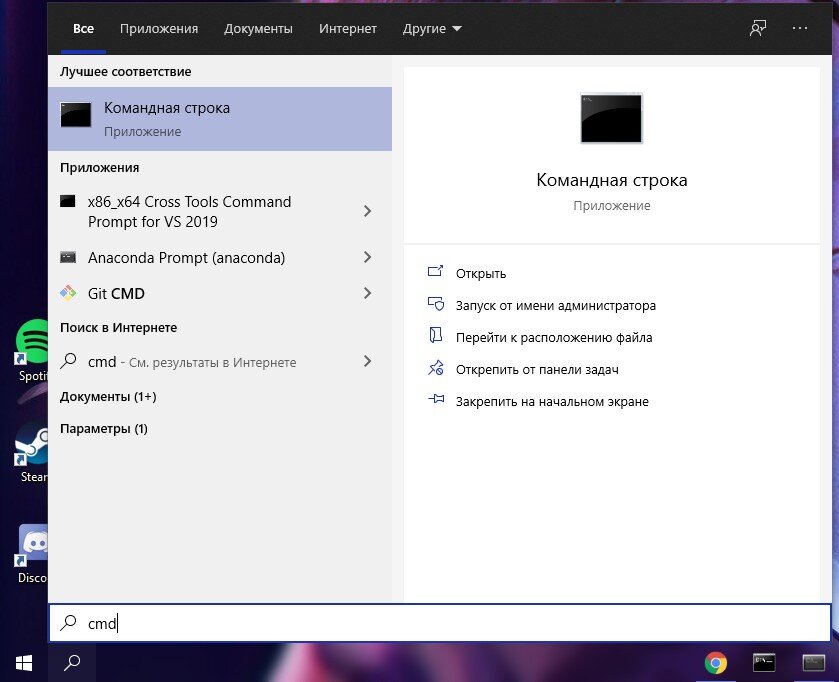This screenshot has width=839, height=682.
Task: Click the Поиск в Интернете heading
Action: coord(118,327)
